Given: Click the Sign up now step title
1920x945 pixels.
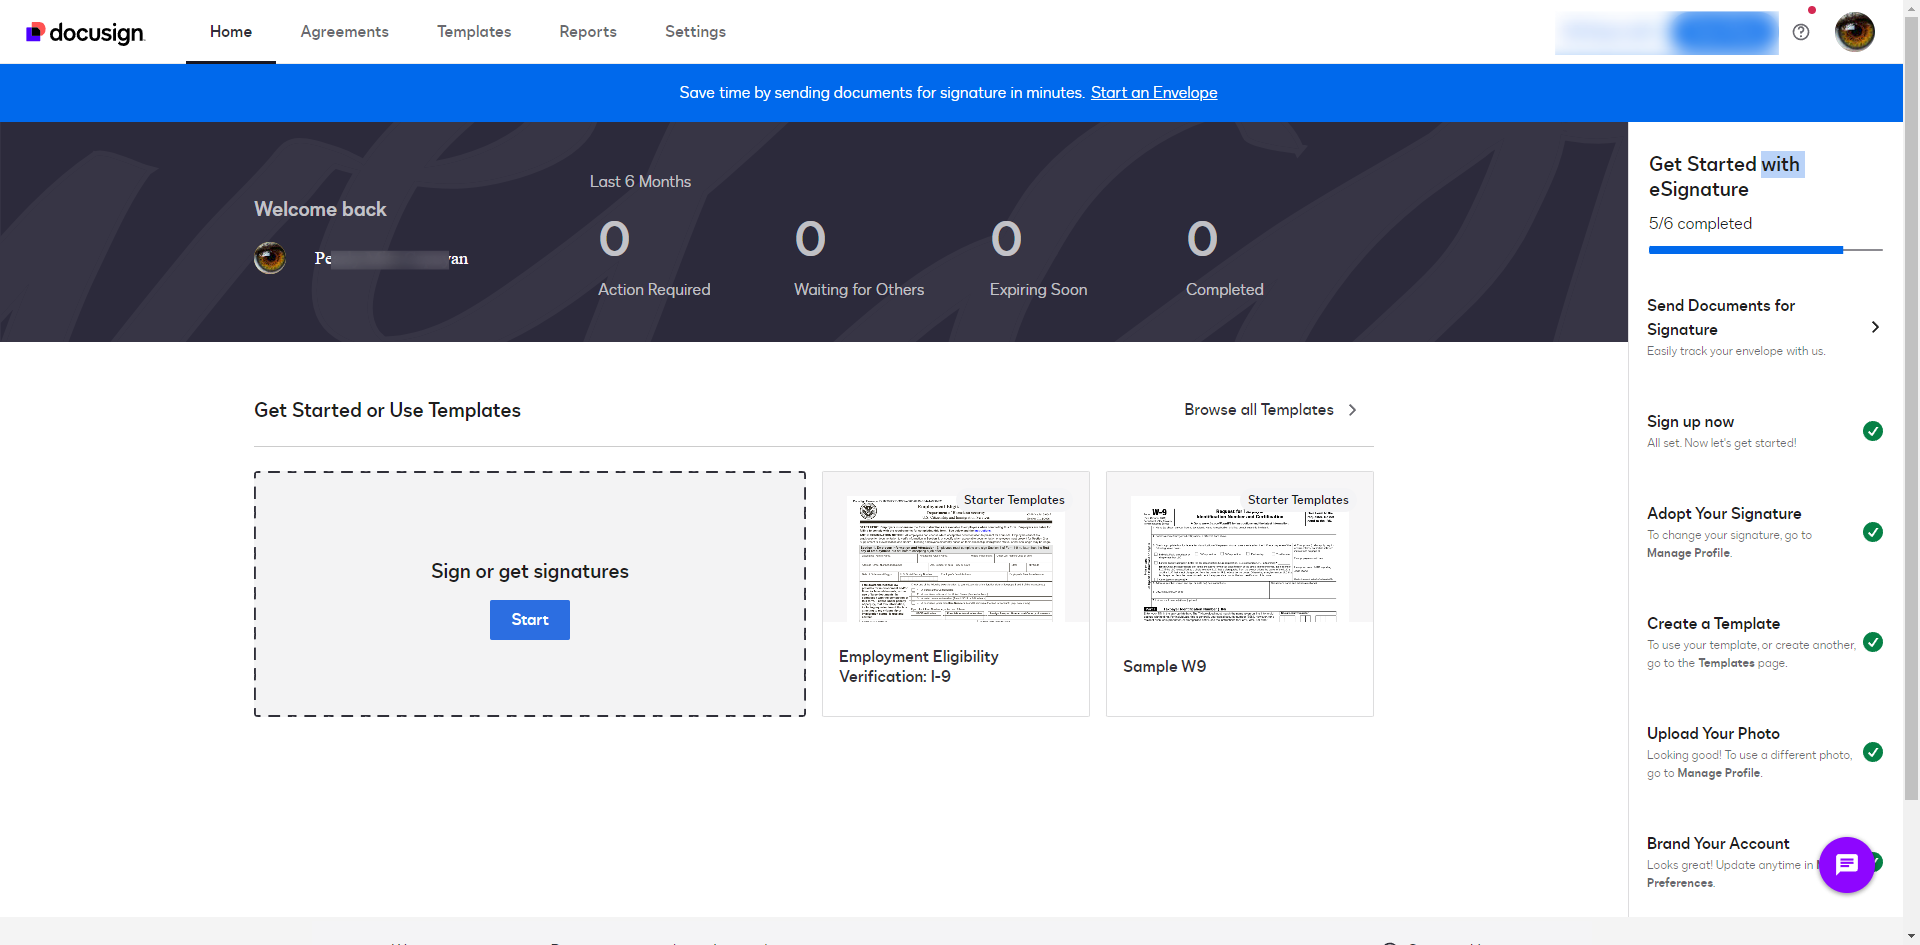Looking at the screenshot, I should click(1690, 422).
